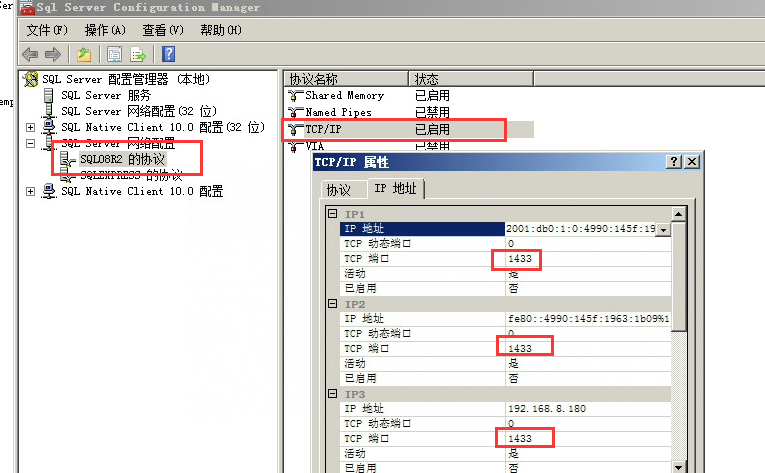
Task: Click the property list scroll down arrow
Action: pos(679,467)
